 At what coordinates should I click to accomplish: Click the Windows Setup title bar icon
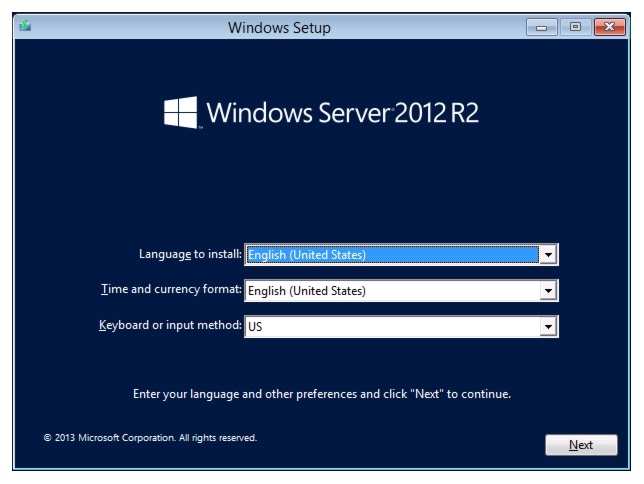(x=25, y=26)
